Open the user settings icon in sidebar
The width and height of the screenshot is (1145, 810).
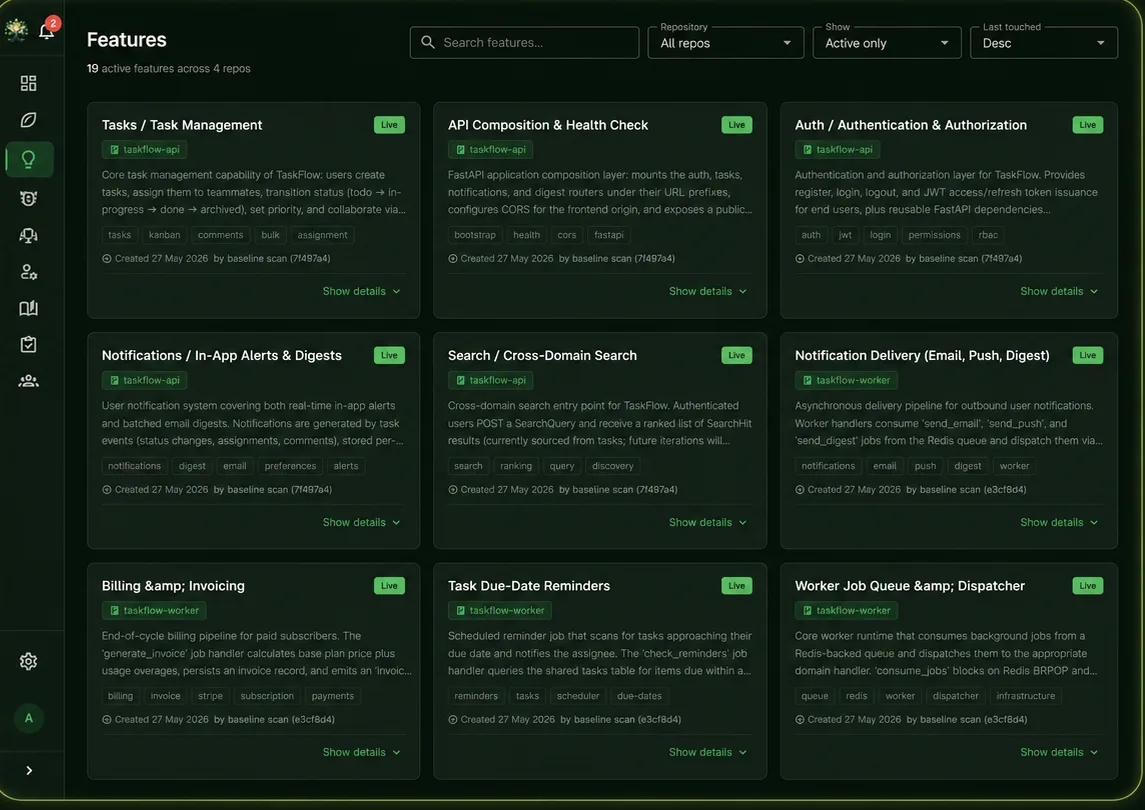pos(28,272)
